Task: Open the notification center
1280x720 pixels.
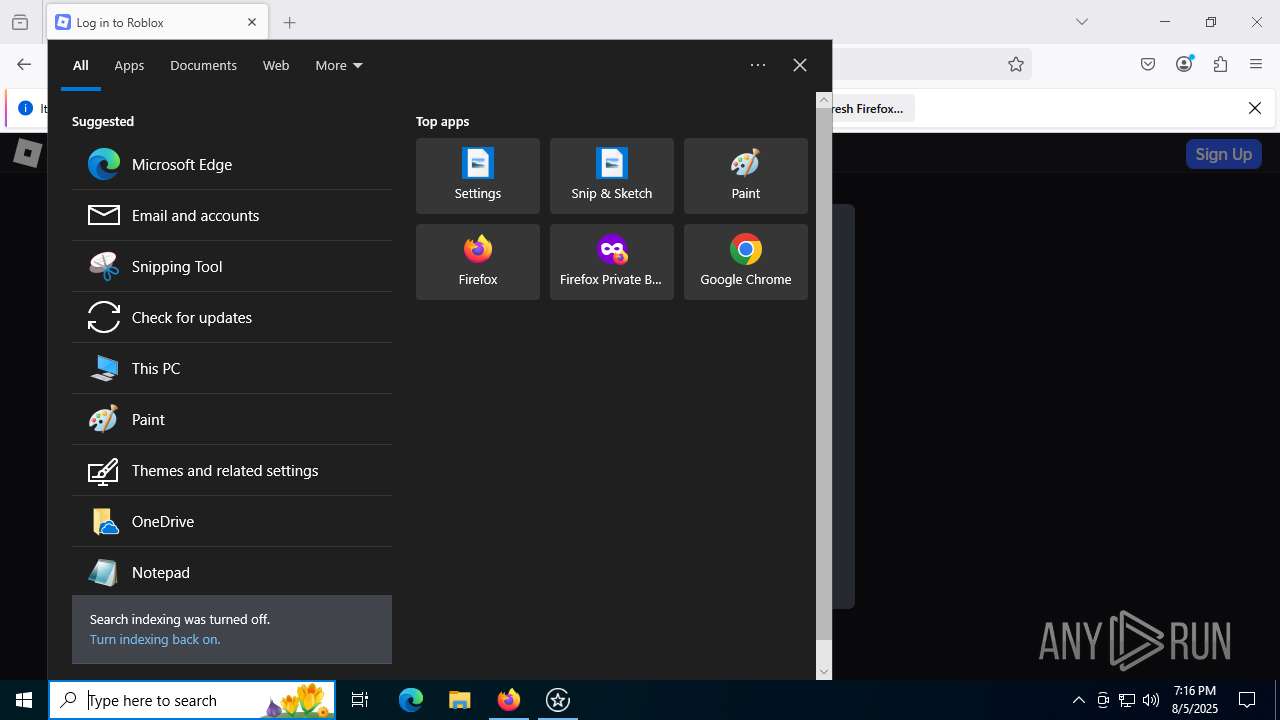Action: point(1247,700)
